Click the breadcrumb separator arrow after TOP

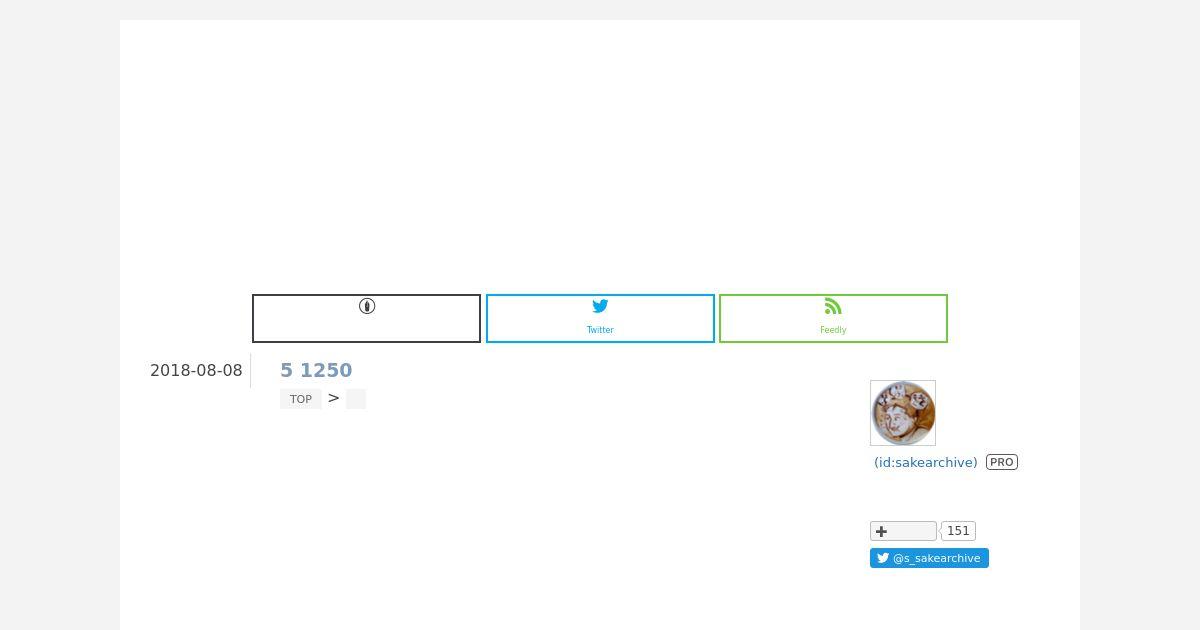[334, 398]
